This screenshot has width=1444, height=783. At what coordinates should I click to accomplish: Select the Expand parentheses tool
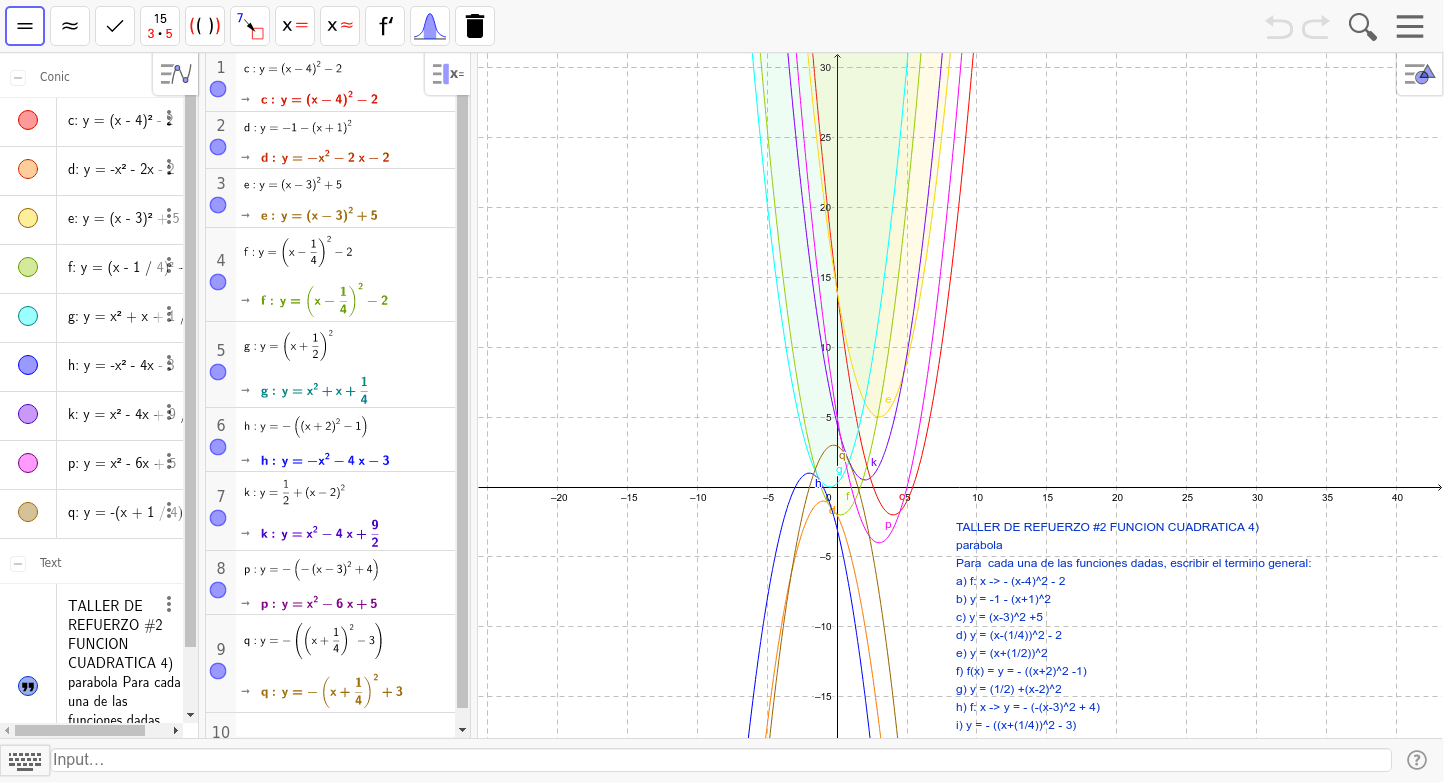tap(205, 26)
